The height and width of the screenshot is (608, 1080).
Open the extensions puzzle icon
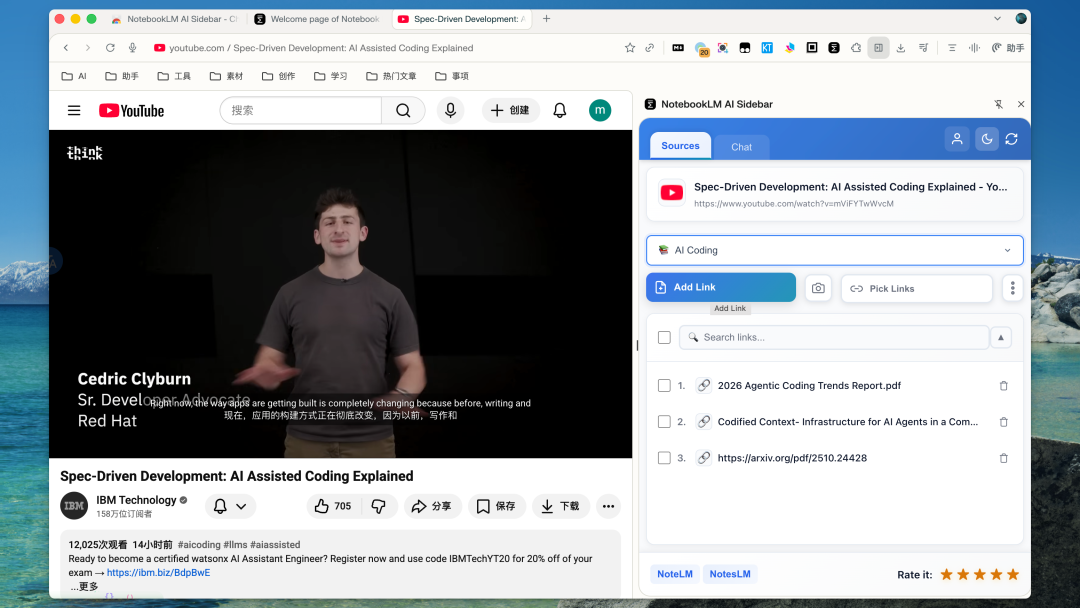pyautogui.click(x=856, y=48)
